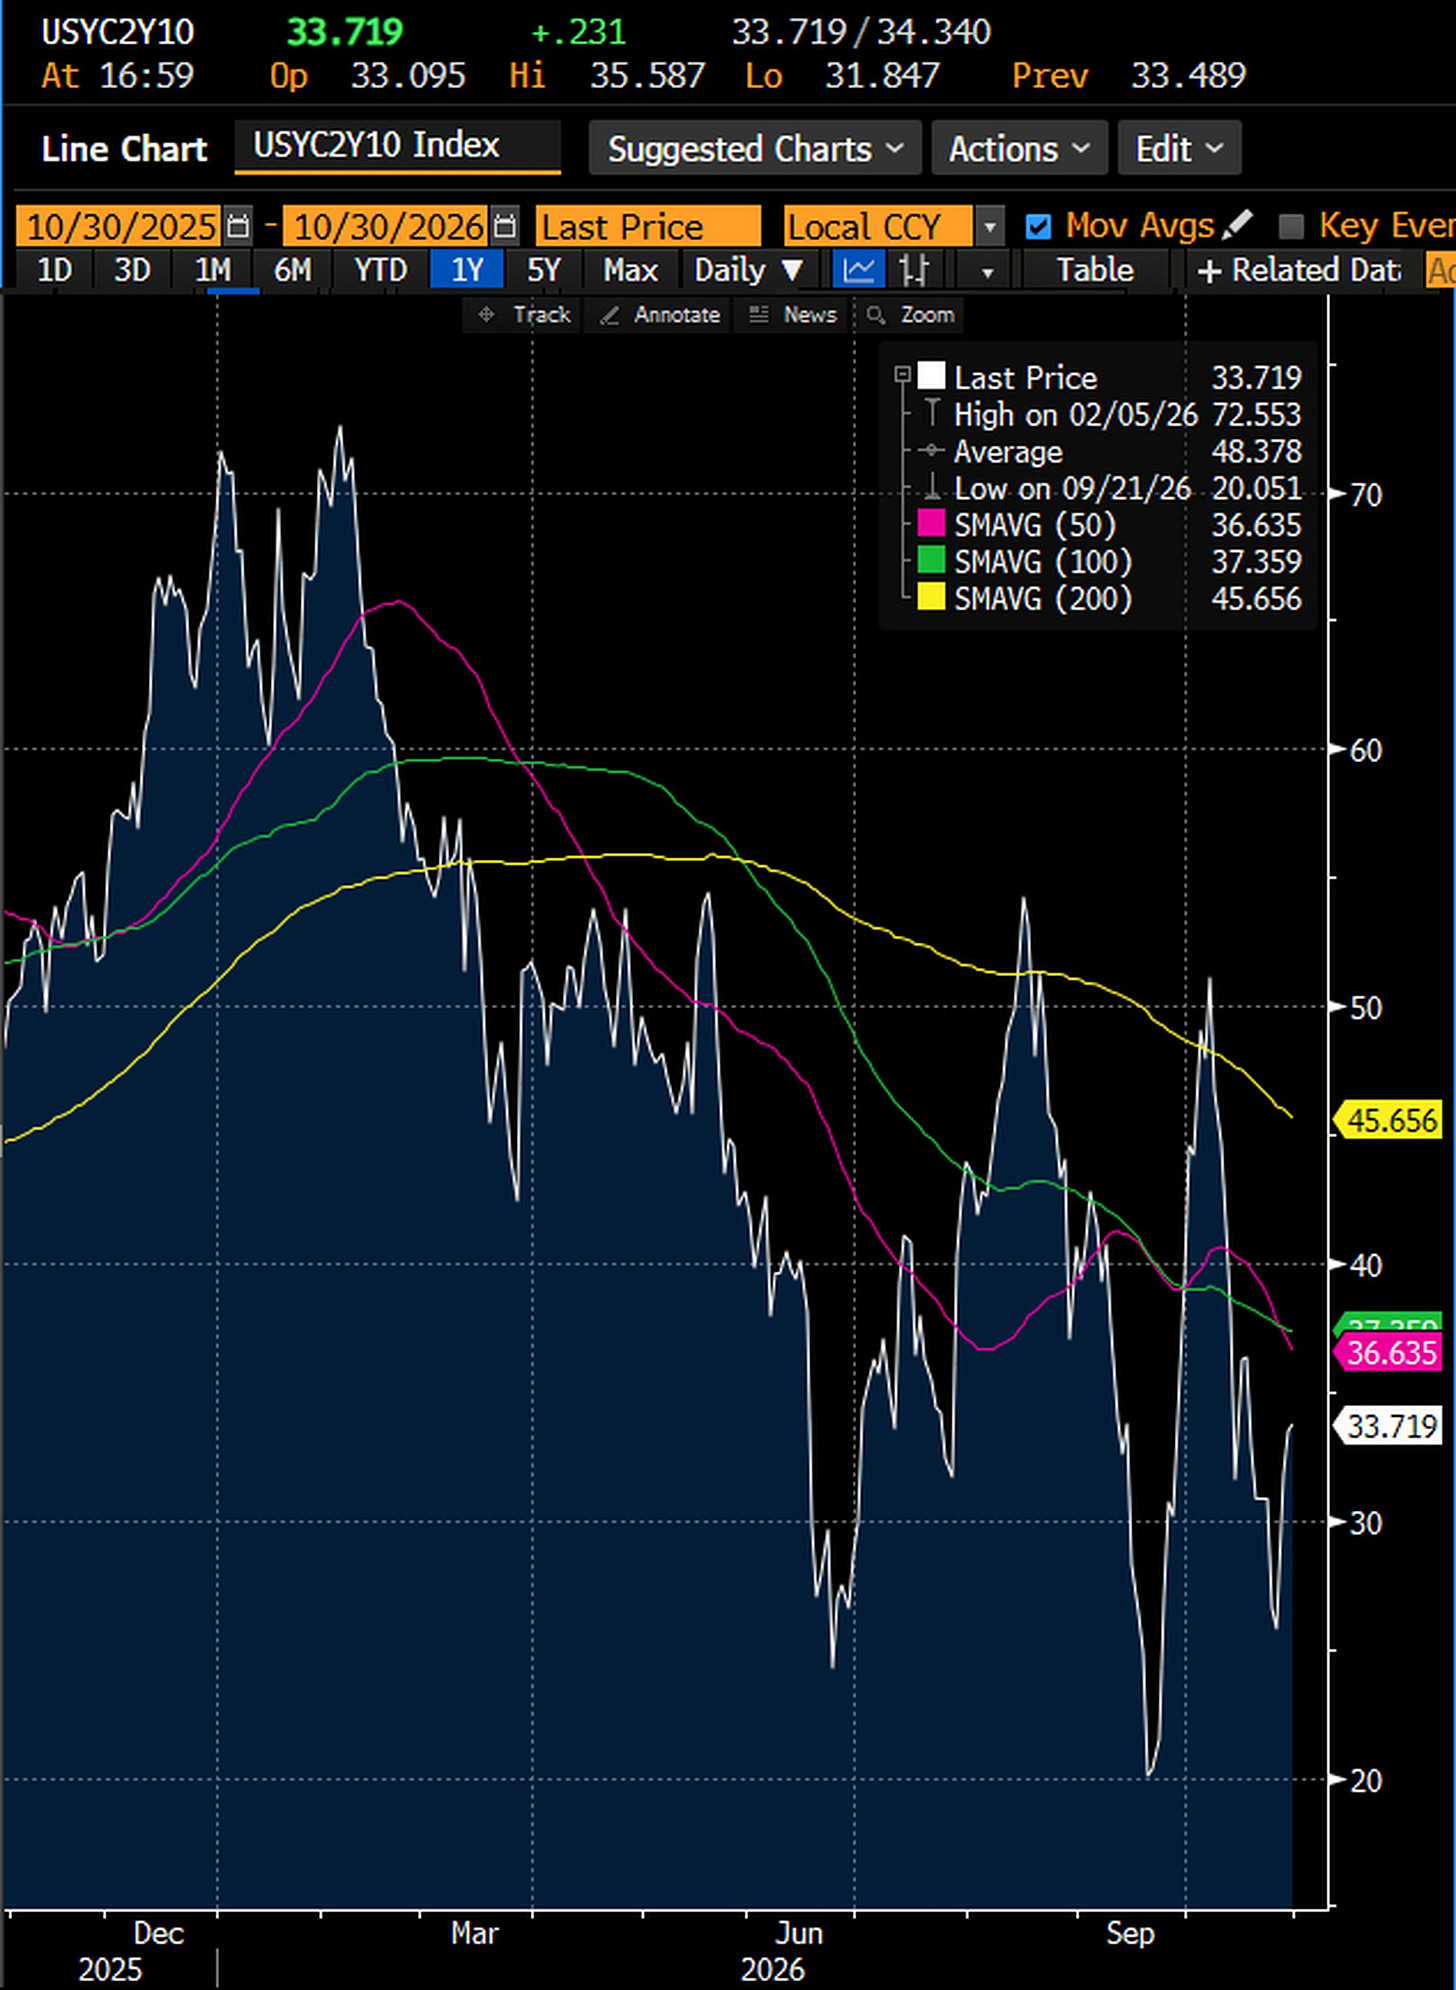This screenshot has width=1456, height=1990.
Task: Activate the Zoom magnifier tool
Action: tap(910, 315)
